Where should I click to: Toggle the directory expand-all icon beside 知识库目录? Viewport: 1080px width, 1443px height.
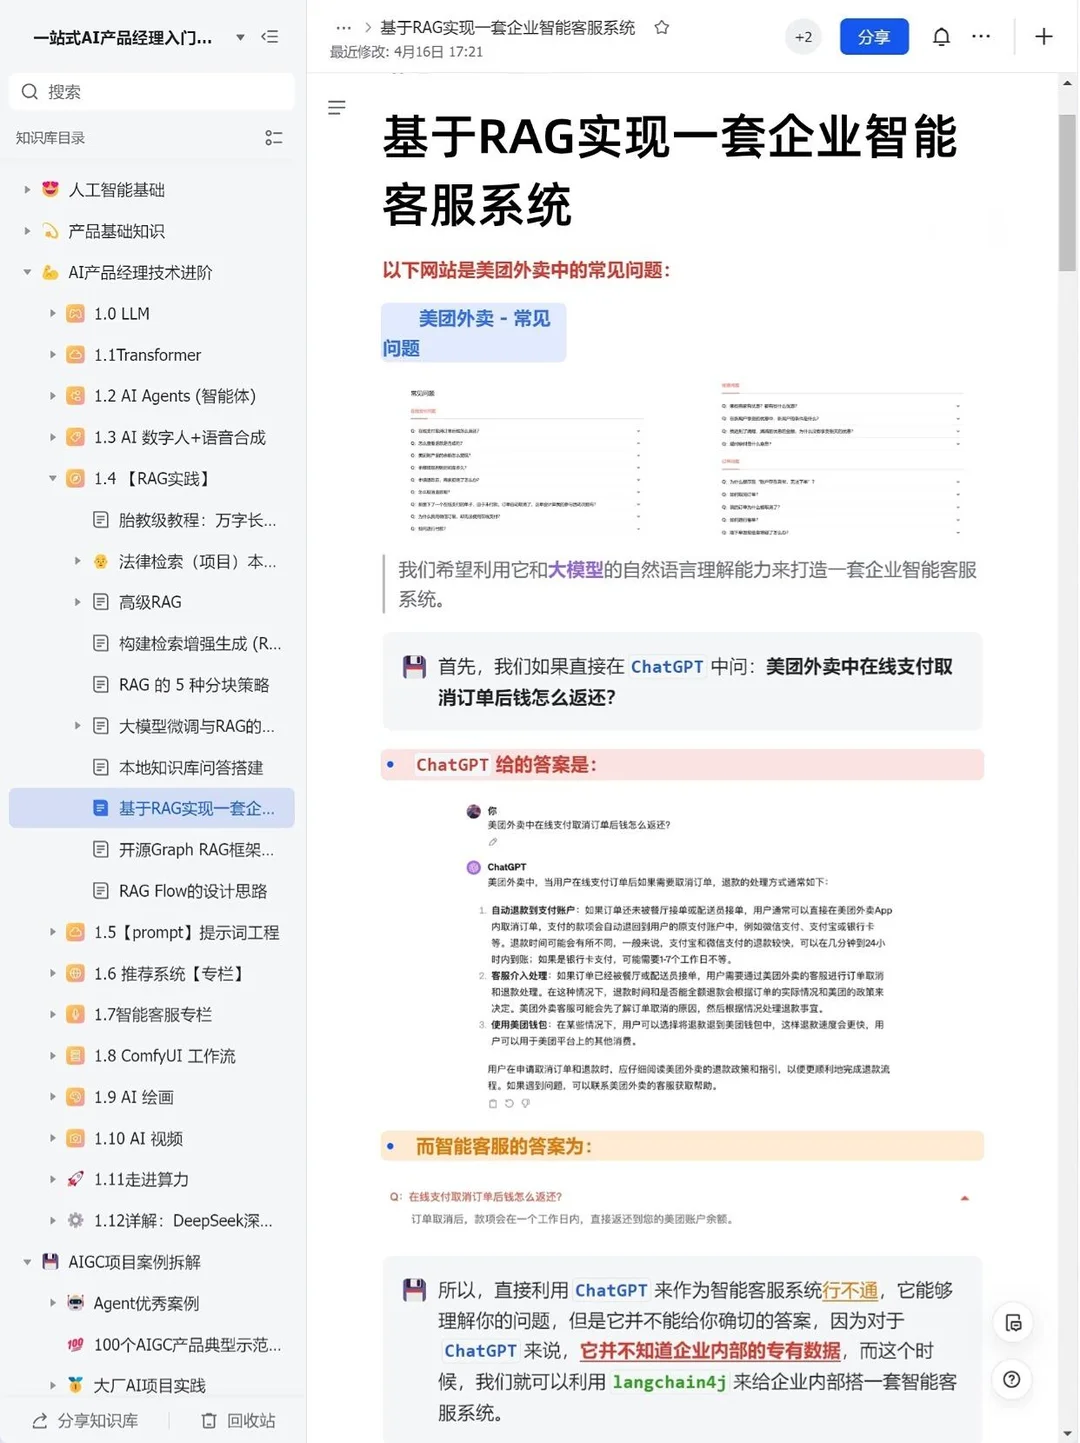[273, 138]
